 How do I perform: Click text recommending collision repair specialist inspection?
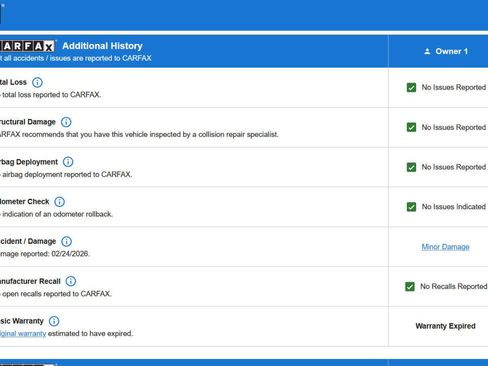[x=139, y=135]
